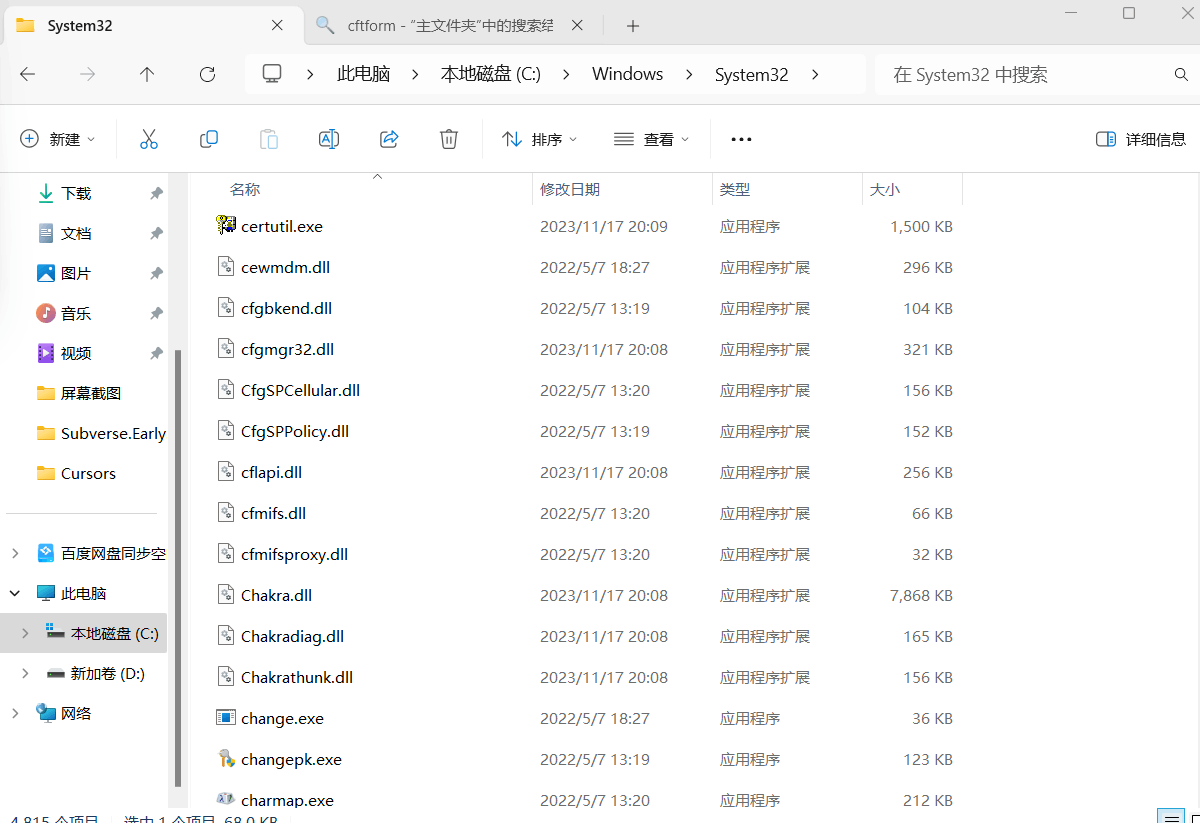
Task: Add a new tab with plus button
Action: tap(632, 26)
